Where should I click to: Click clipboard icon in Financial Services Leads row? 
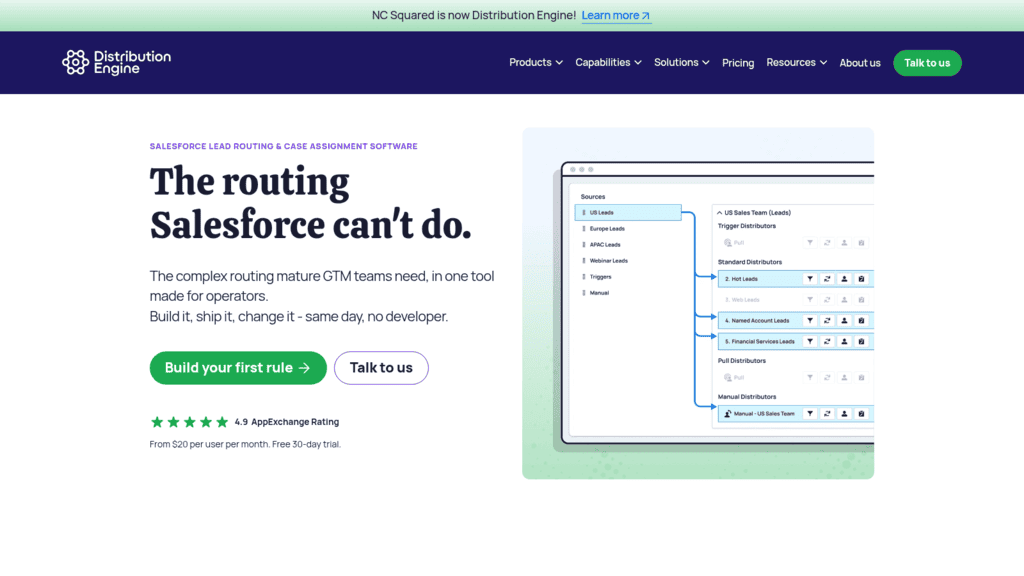(x=861, y=342)
